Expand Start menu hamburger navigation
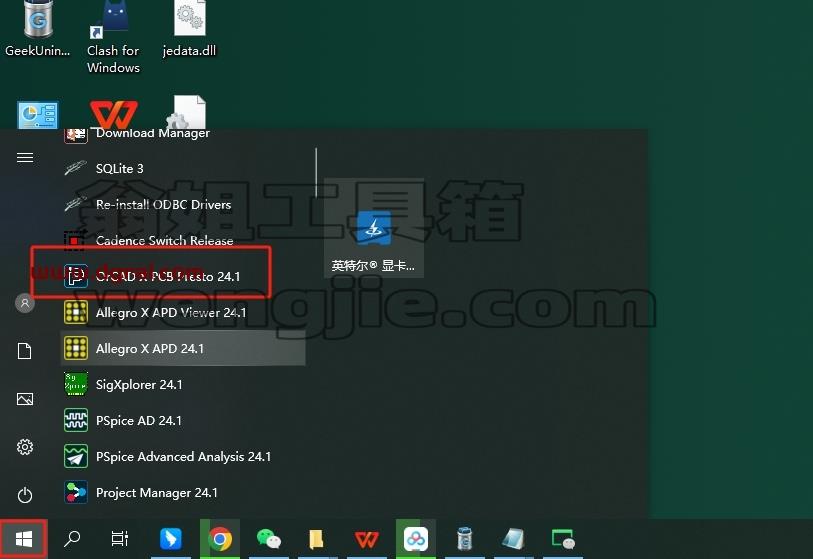This screenshot has width=813, height=559. [x=25, y=157]
